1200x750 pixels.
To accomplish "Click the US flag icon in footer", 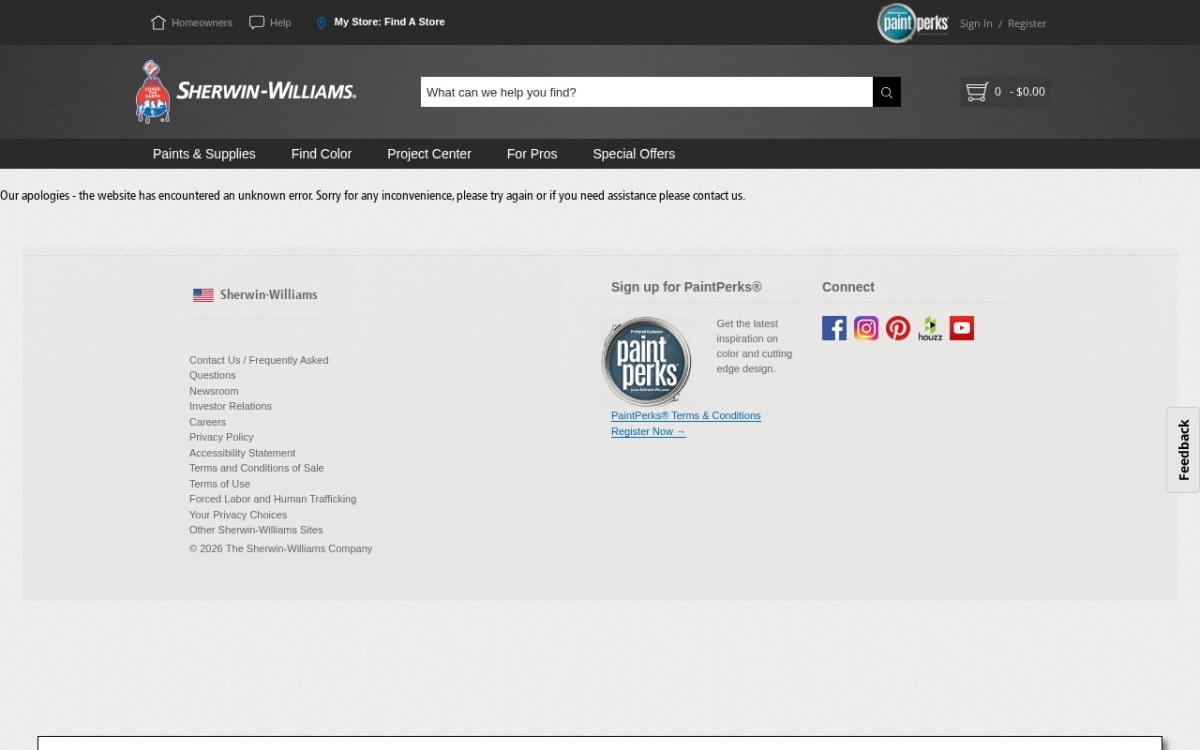I will click(x=203, y=295).
